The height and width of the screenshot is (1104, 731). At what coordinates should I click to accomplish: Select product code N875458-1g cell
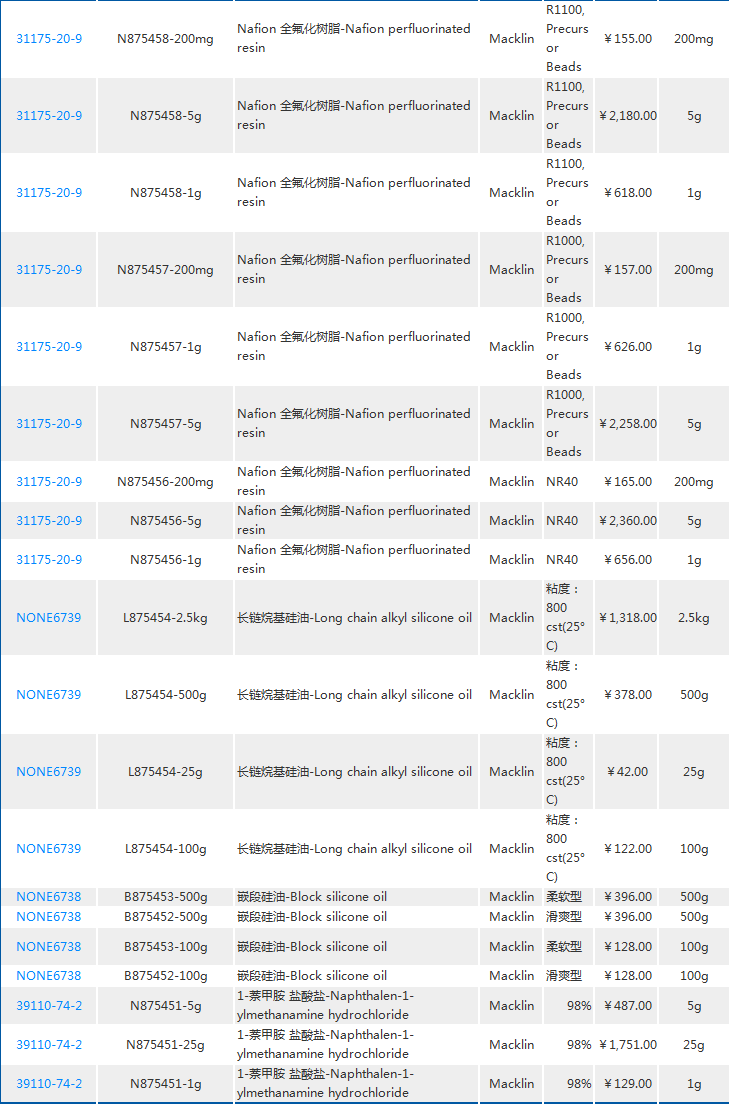pos(165,193)
